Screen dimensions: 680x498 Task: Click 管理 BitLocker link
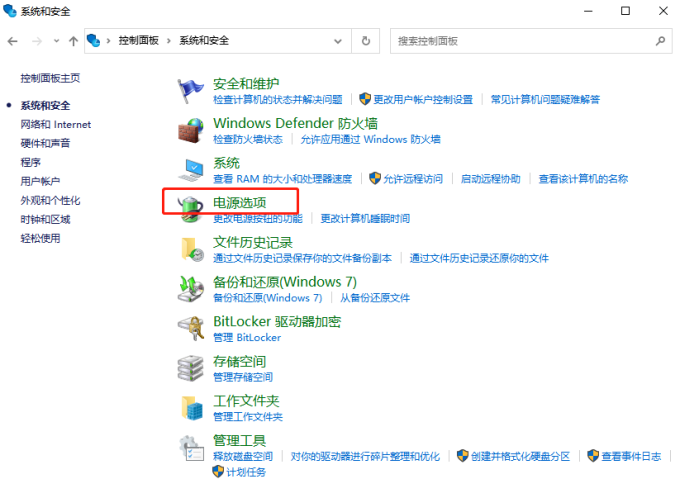pyautogui.click(x=247, y=337)
